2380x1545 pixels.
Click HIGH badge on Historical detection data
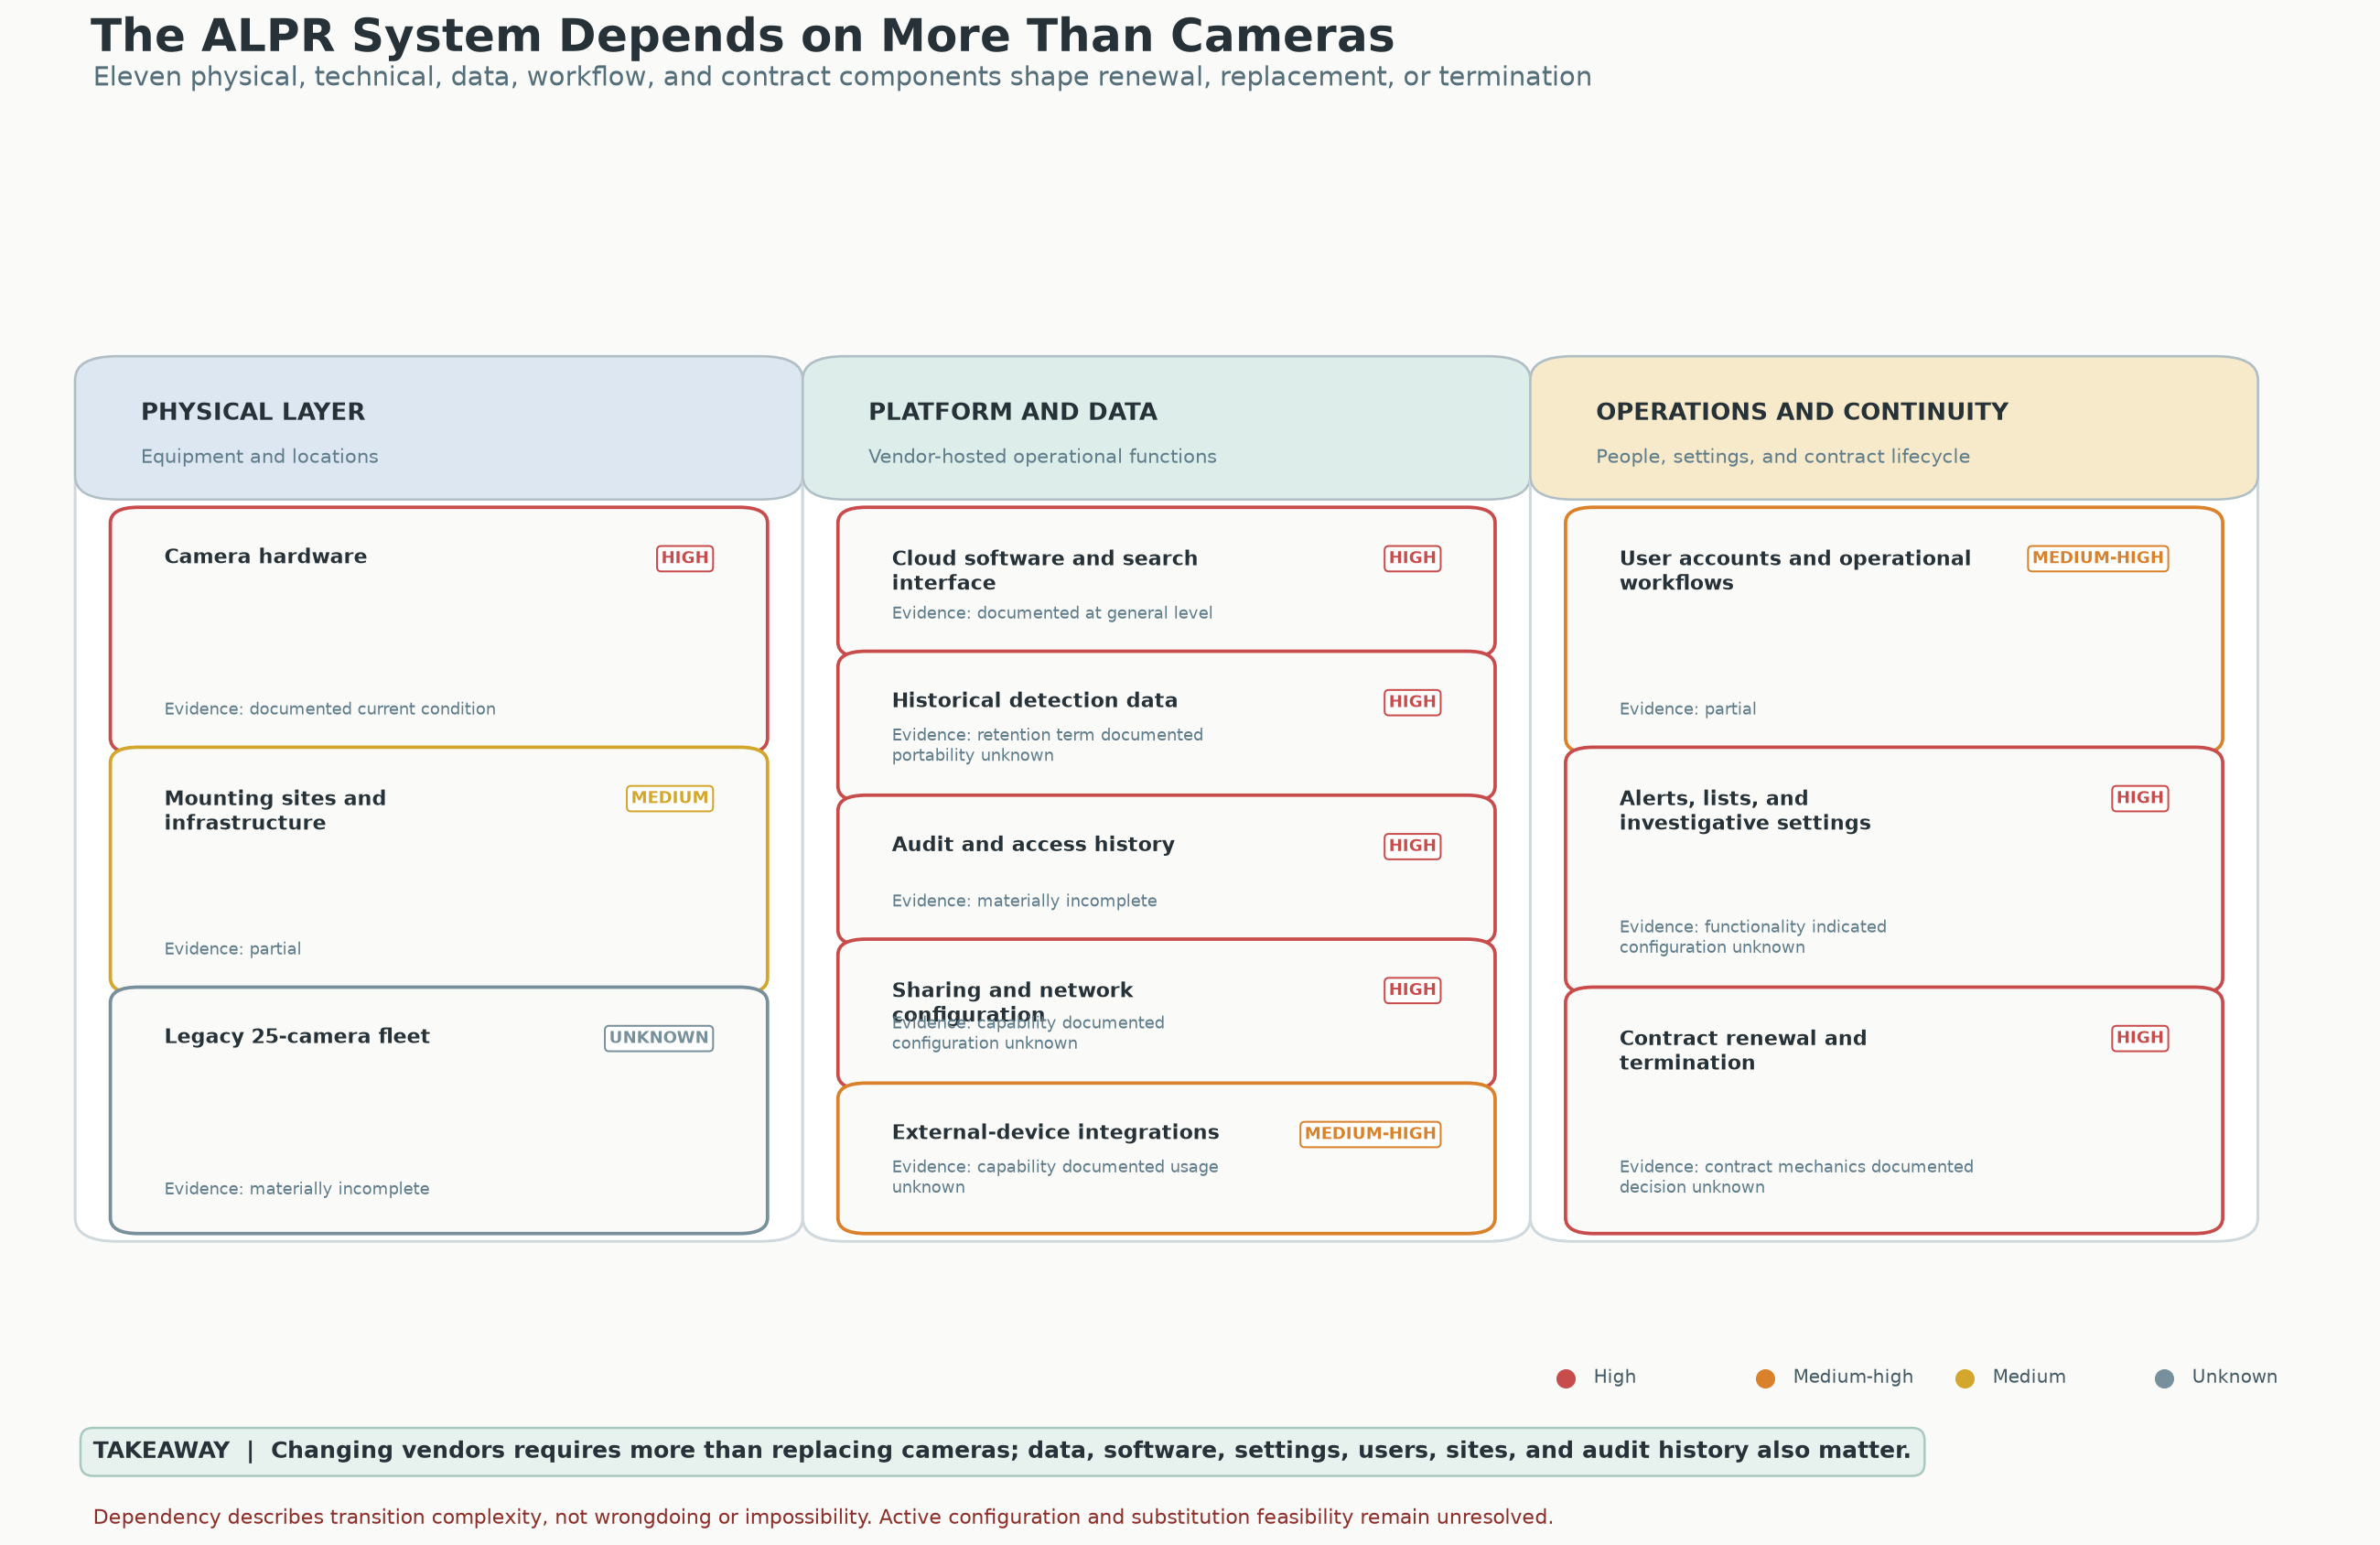click(x=1413, y=702)
